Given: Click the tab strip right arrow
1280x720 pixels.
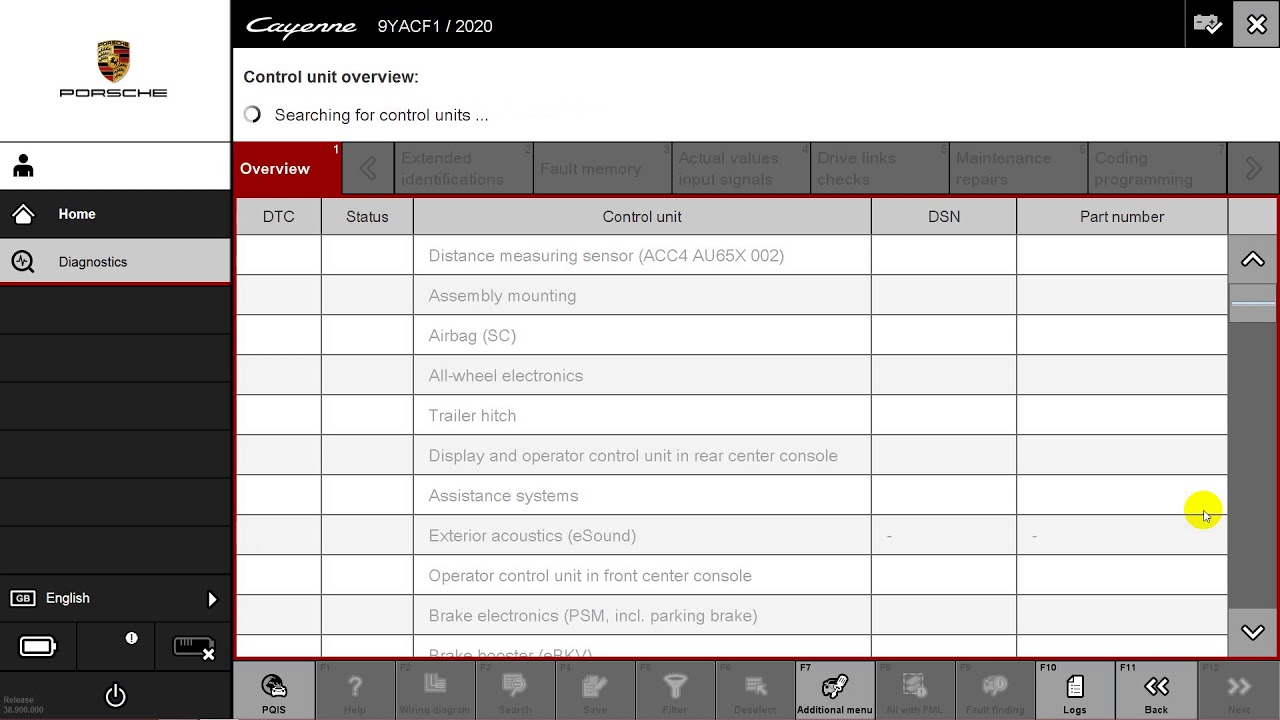Looking at the screenshot, I should [1253, 168].
